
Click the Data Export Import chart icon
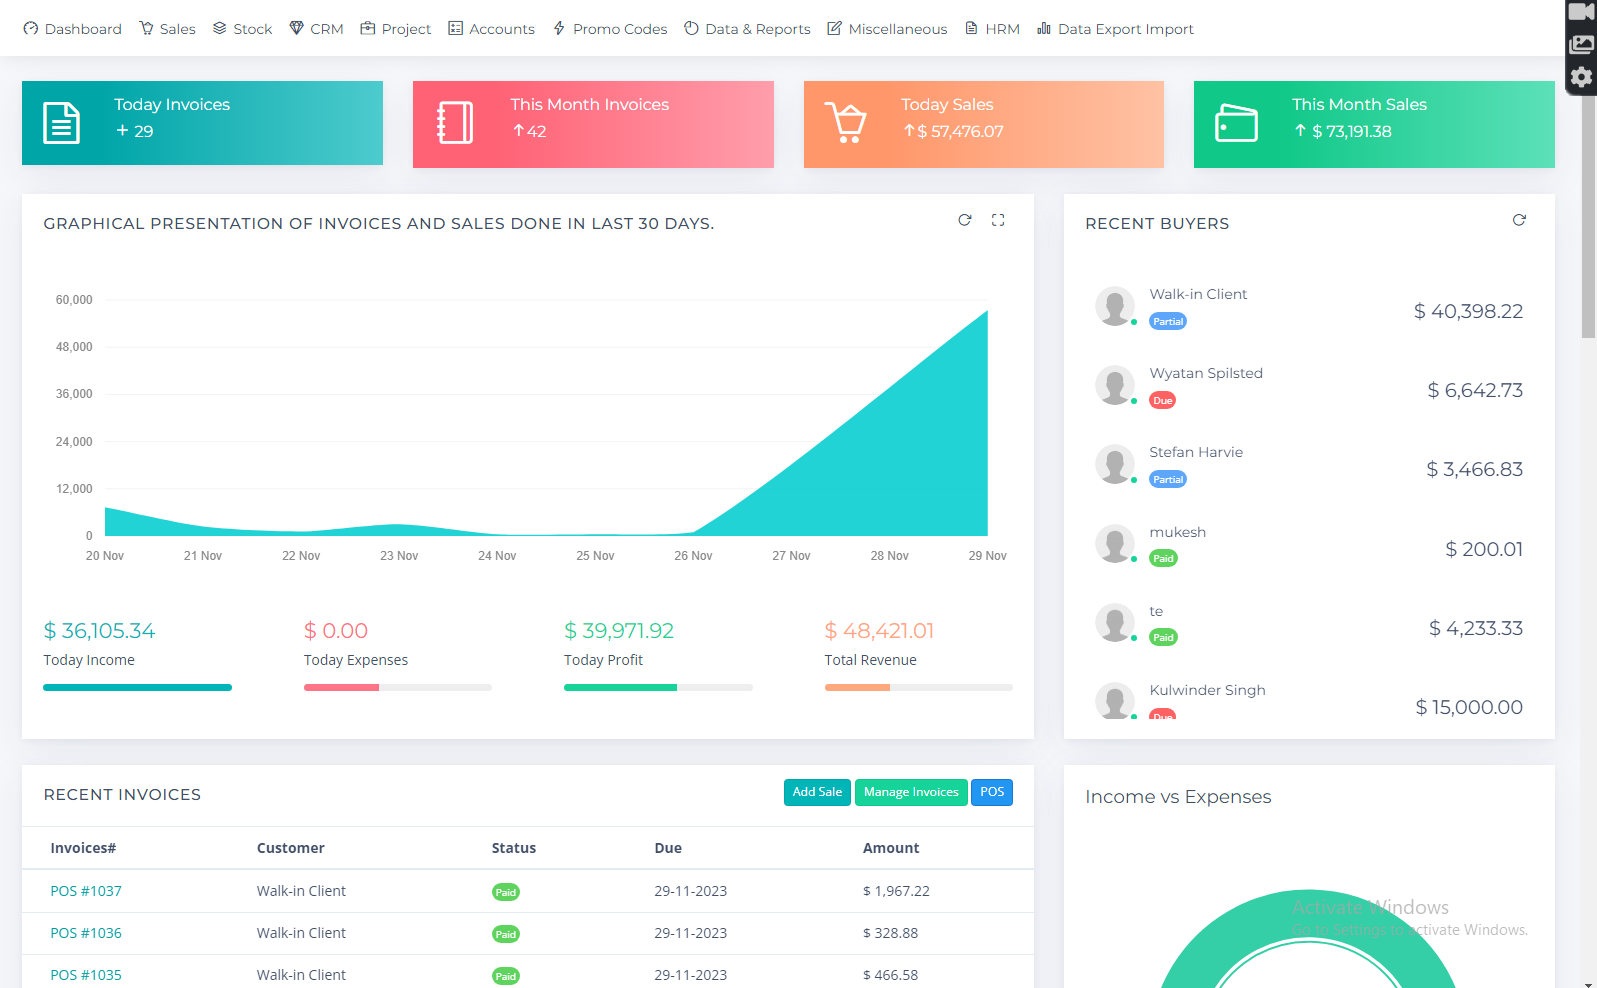tap(1044, 29)
